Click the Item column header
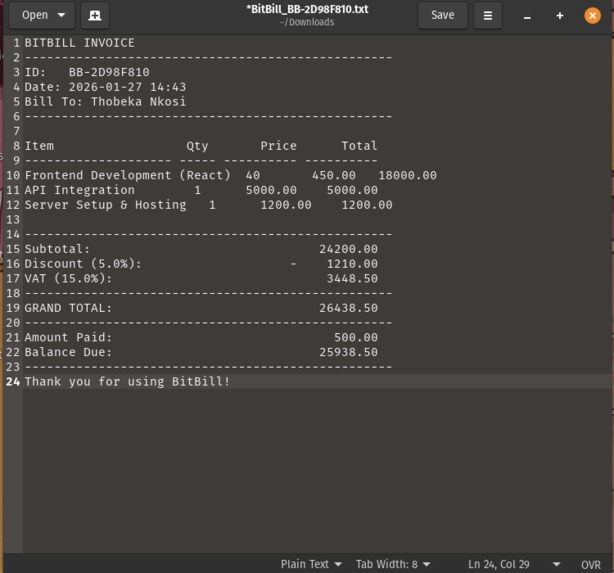This screenshot has width=614, height=573. click(39, 146)
